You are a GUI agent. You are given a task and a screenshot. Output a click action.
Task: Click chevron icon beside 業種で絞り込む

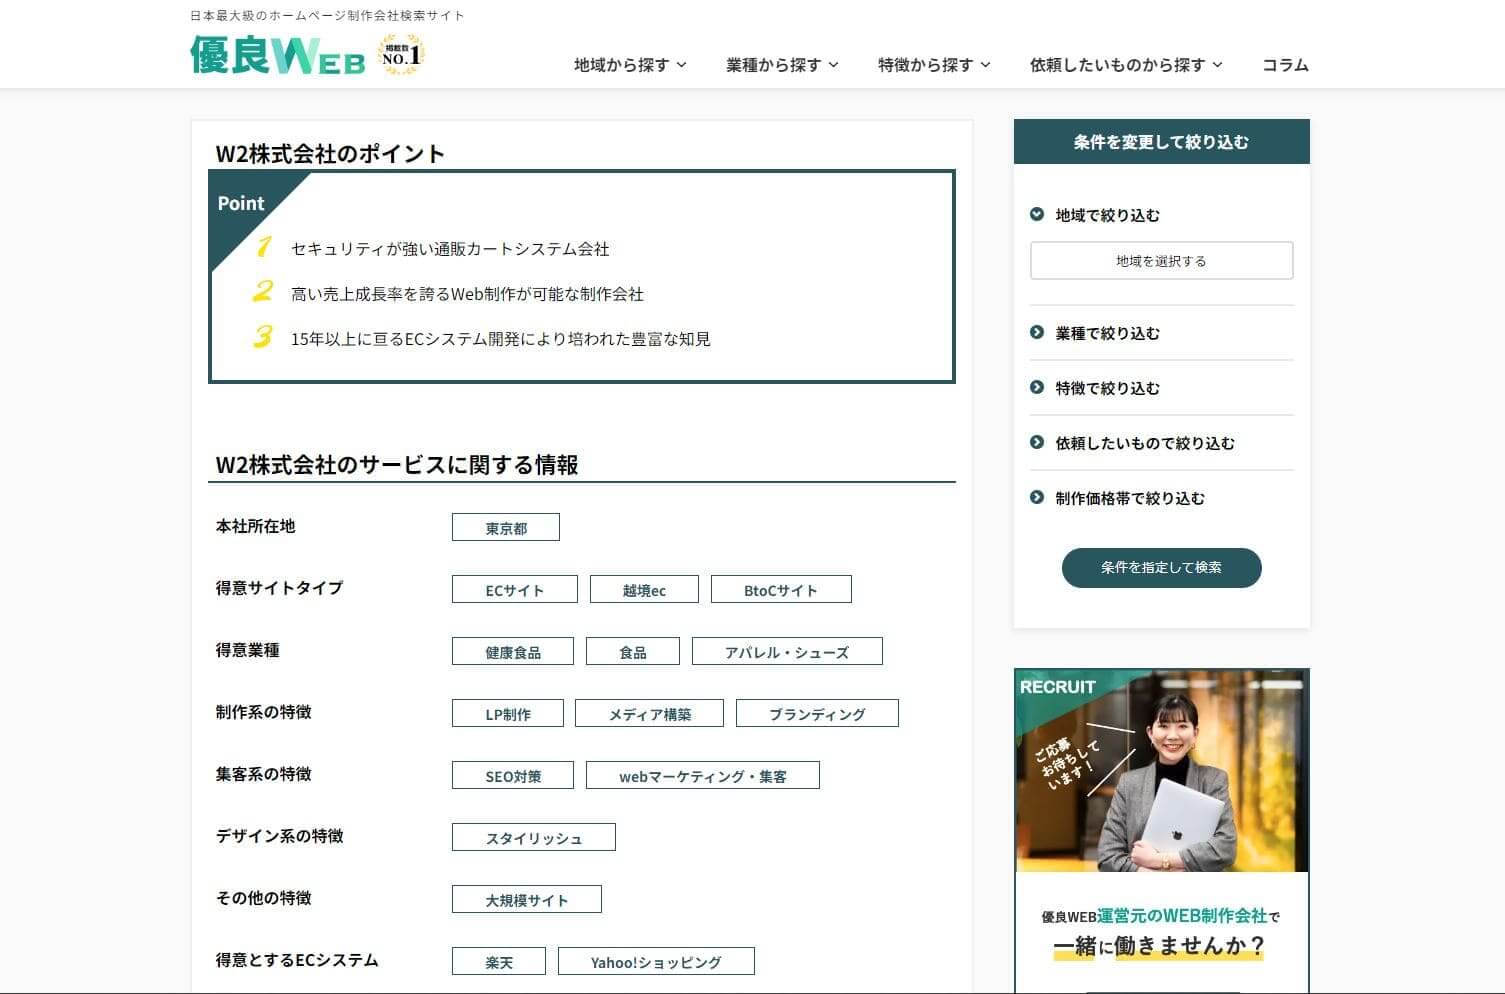click(x=1037, y=332)
